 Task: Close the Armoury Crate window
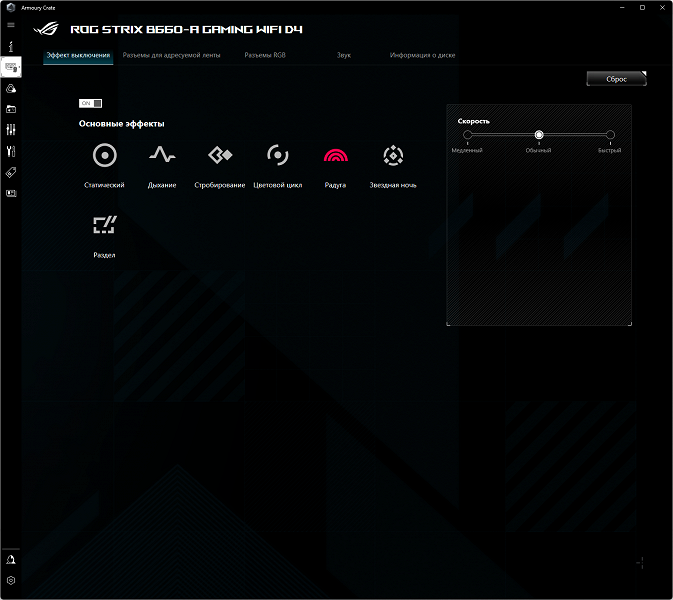662,7
